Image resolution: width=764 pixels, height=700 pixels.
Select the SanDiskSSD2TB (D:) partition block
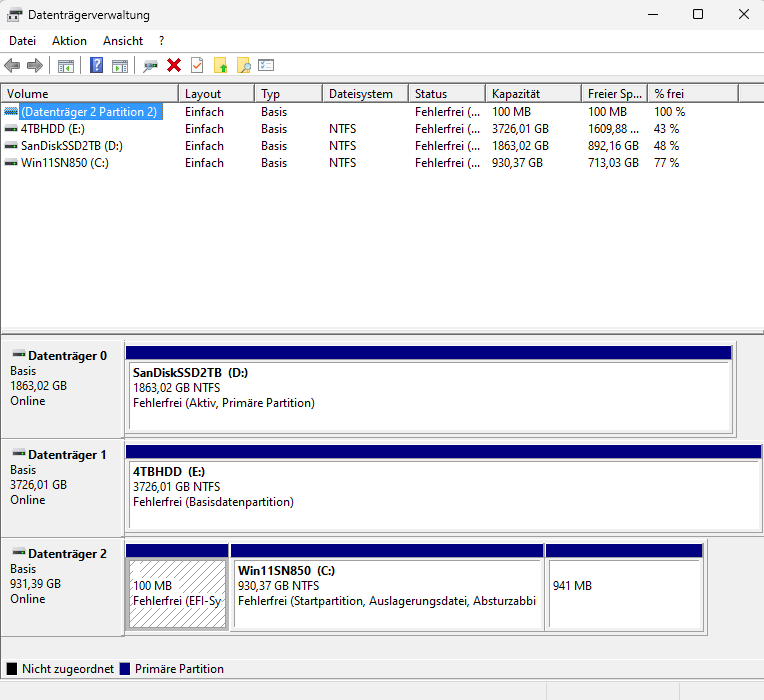click(430, 389)
